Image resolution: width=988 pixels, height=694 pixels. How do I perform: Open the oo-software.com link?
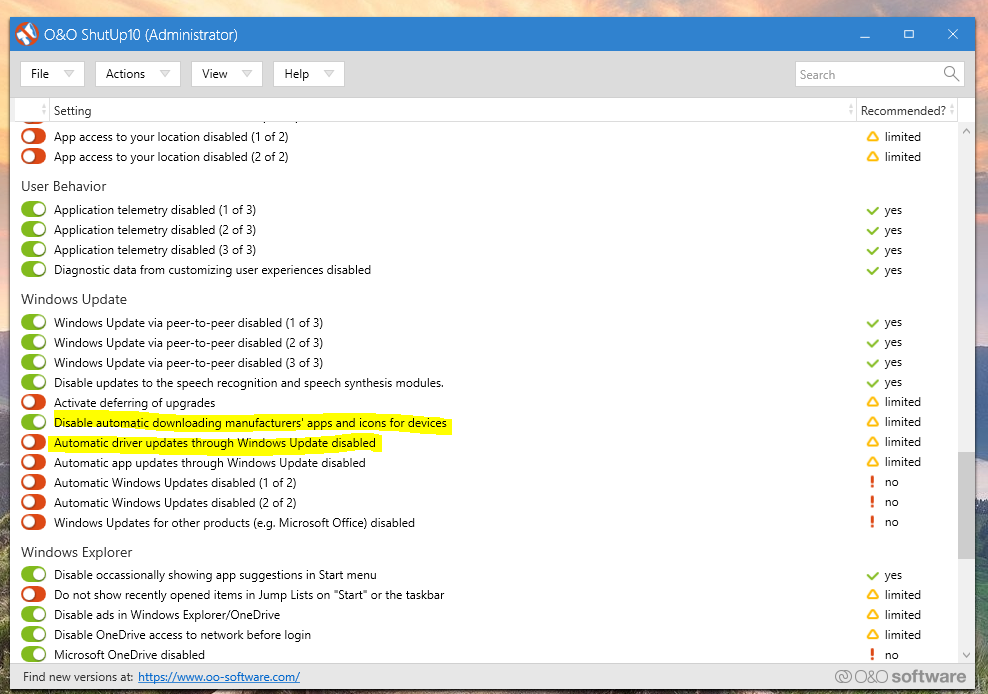219,677
